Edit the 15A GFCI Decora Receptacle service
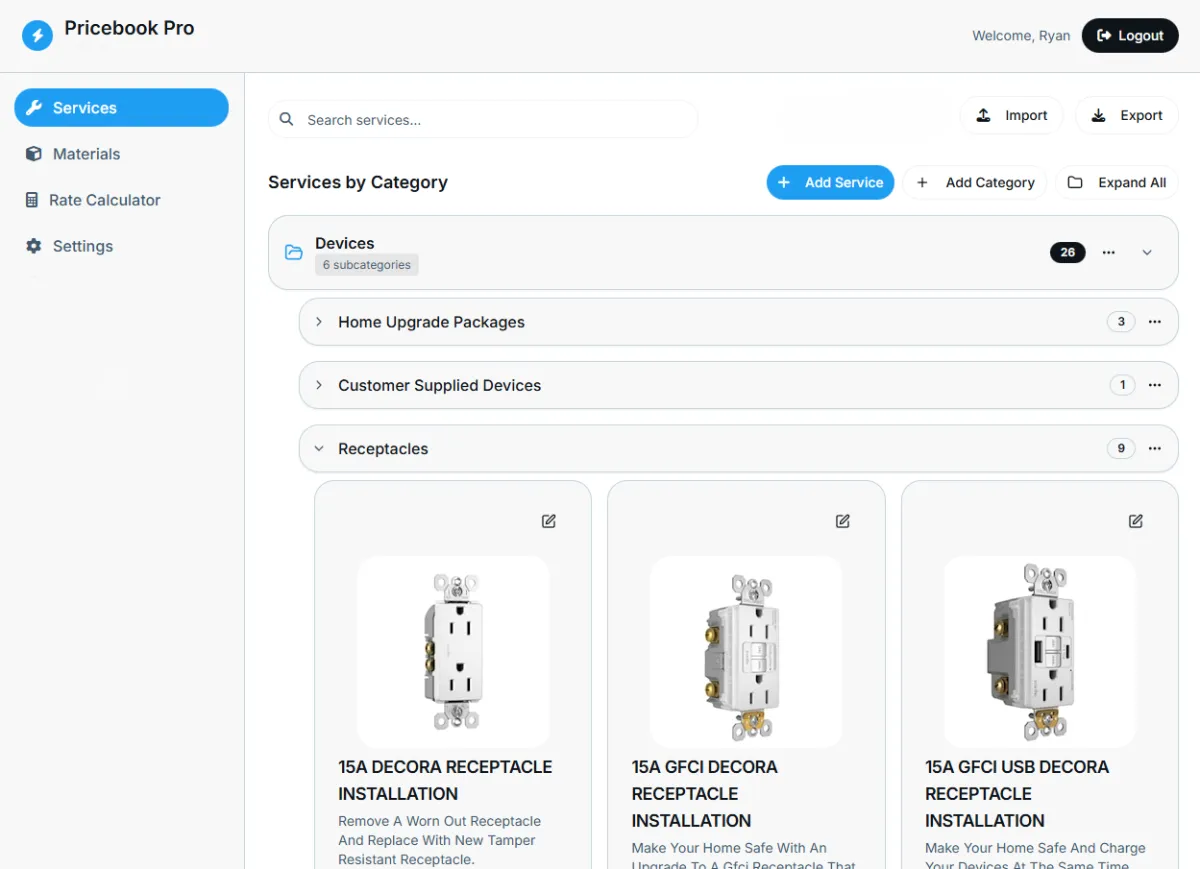The width and height of the screenshot is (1200, 869). point(843,521)
